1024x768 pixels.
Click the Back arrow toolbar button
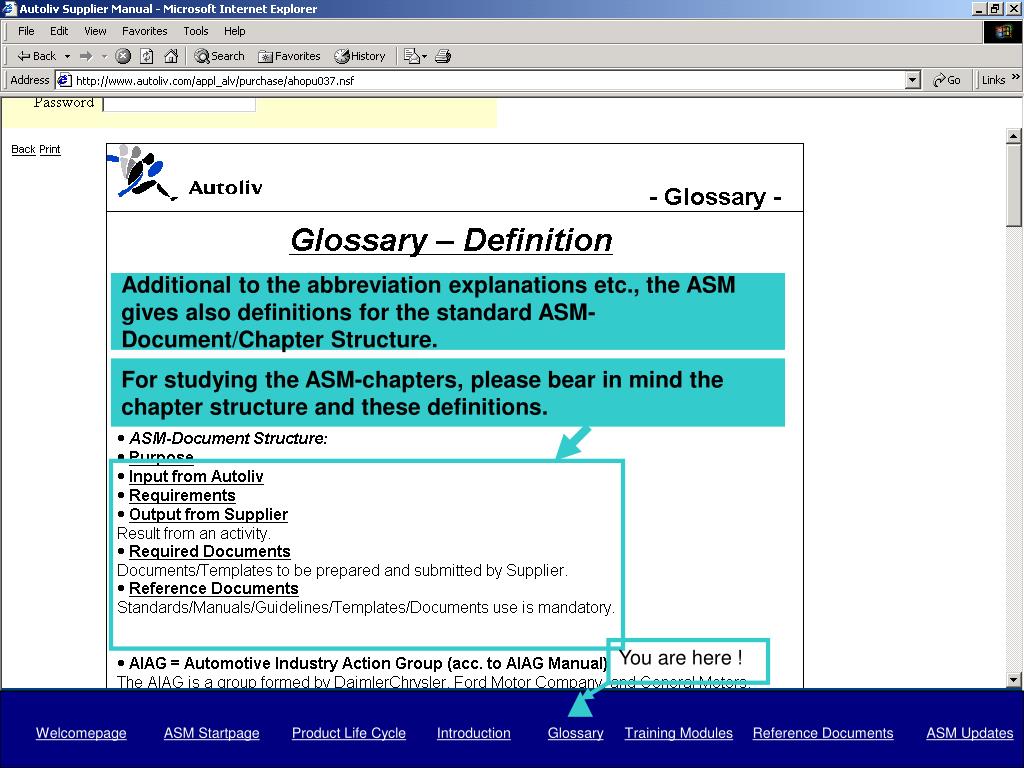point(37,56)
